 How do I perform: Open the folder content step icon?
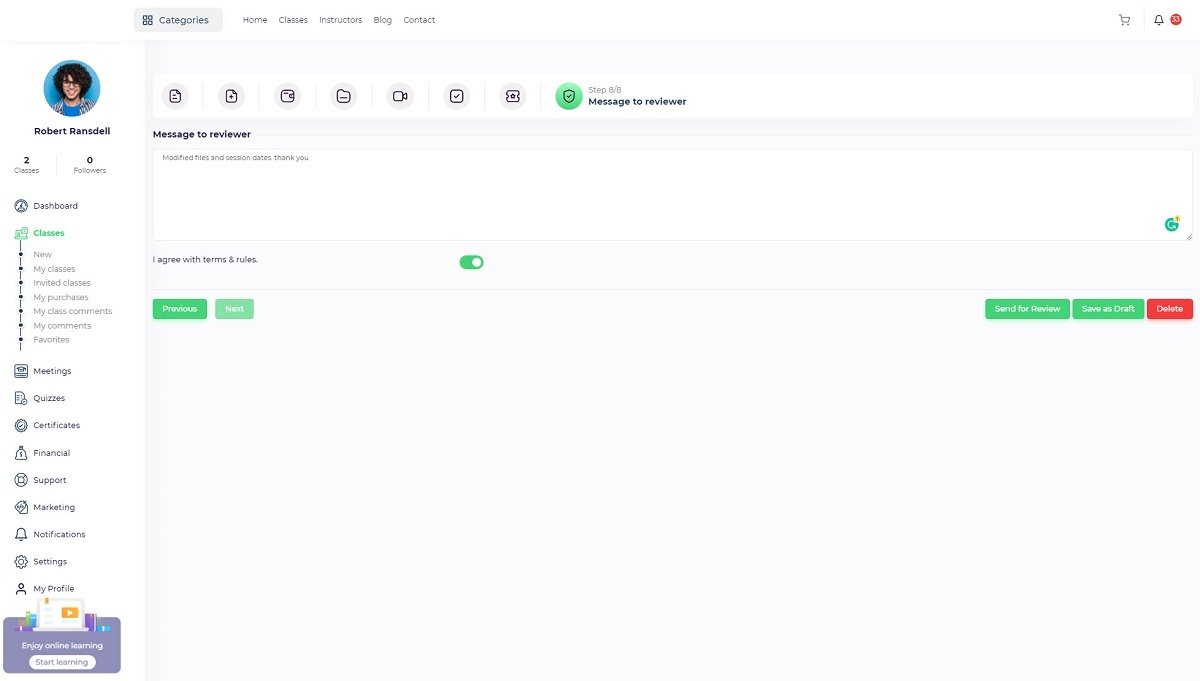tap(343, 96)
